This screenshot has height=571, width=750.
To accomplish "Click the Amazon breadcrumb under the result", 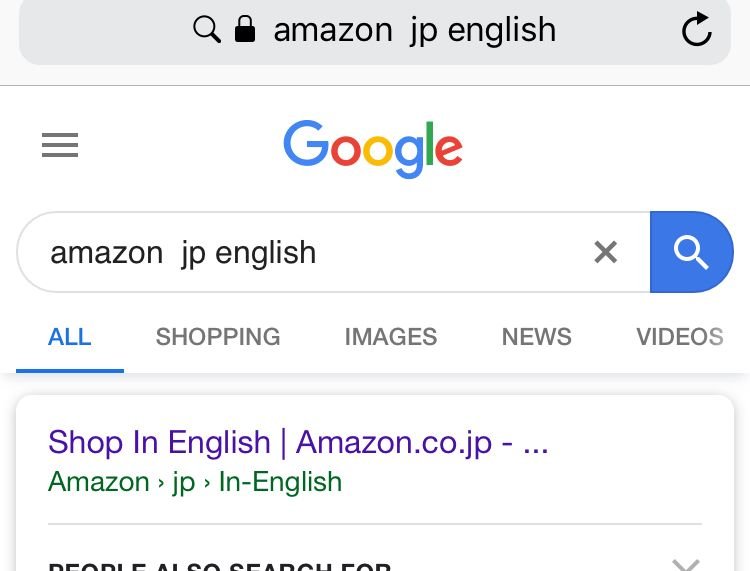I will click(x=99, y=482).
